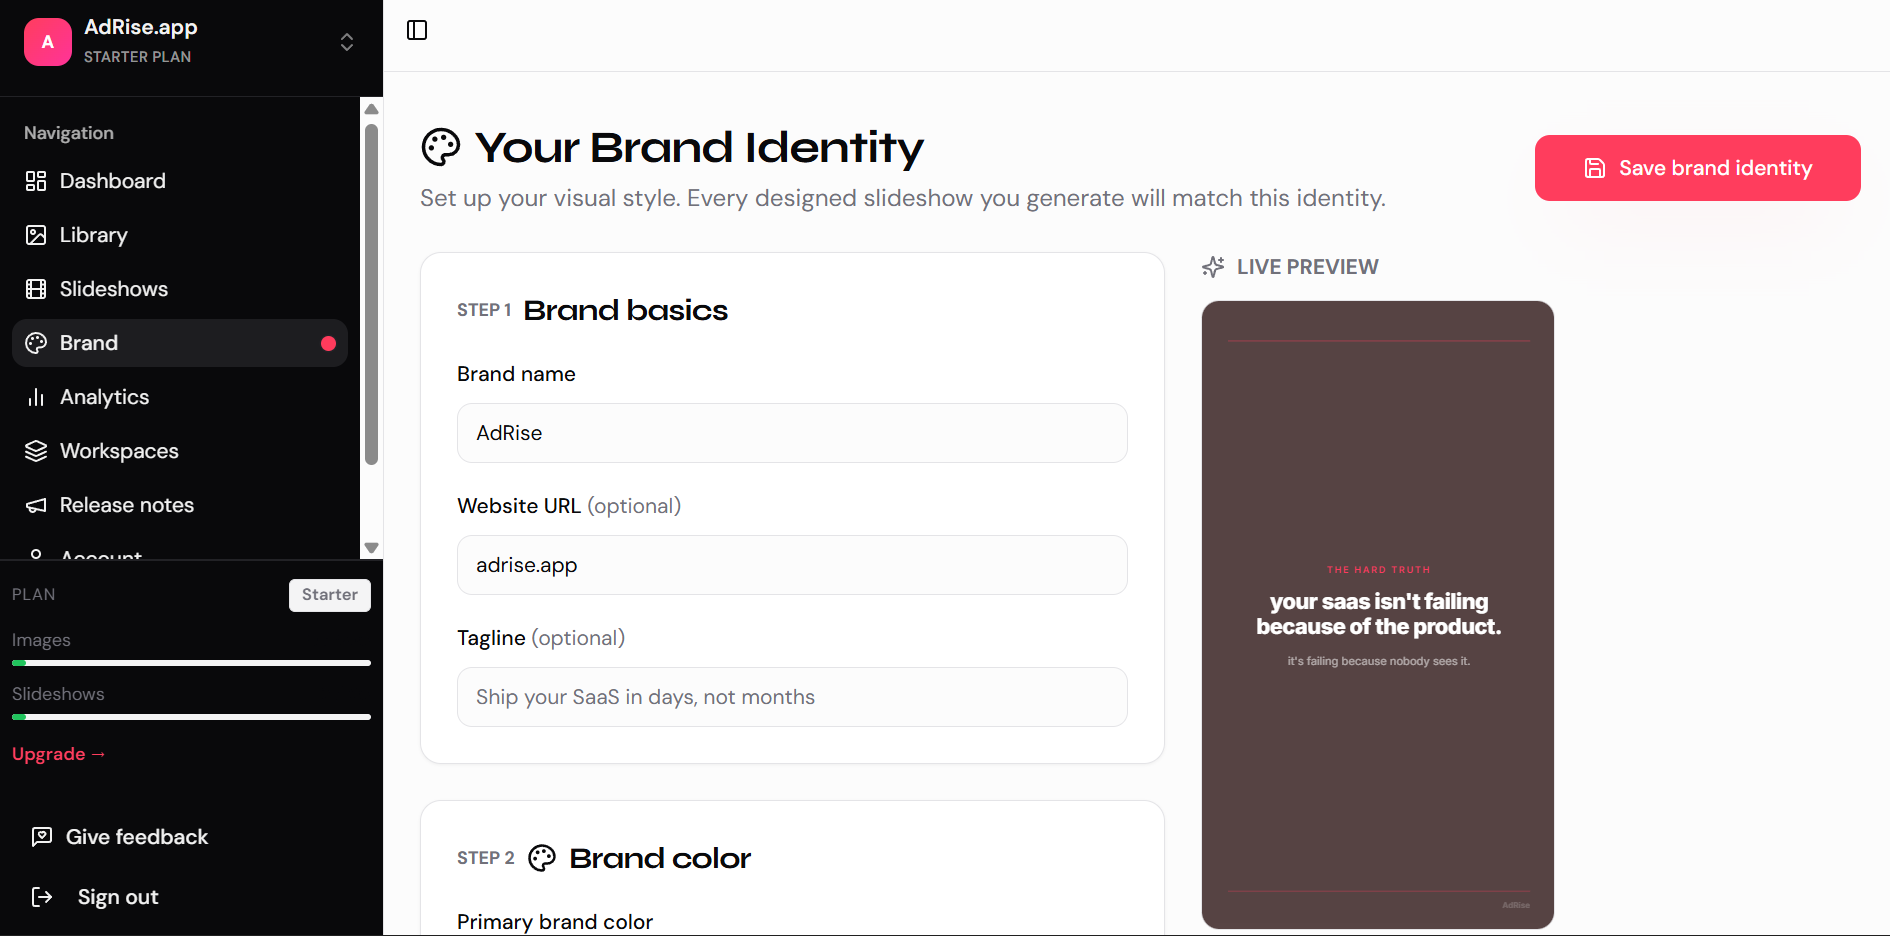Toggle the sidebar panel icon
The image size is (1890, 936).
click(417, 30)
